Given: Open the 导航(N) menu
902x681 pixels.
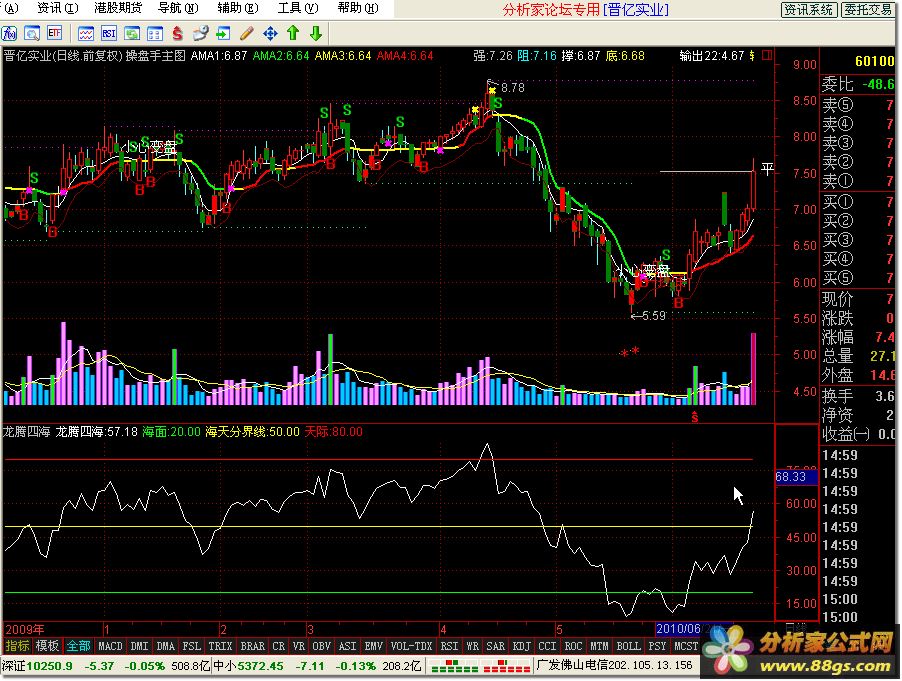Looking at the screenshot, I should click(x=178, y=8).
